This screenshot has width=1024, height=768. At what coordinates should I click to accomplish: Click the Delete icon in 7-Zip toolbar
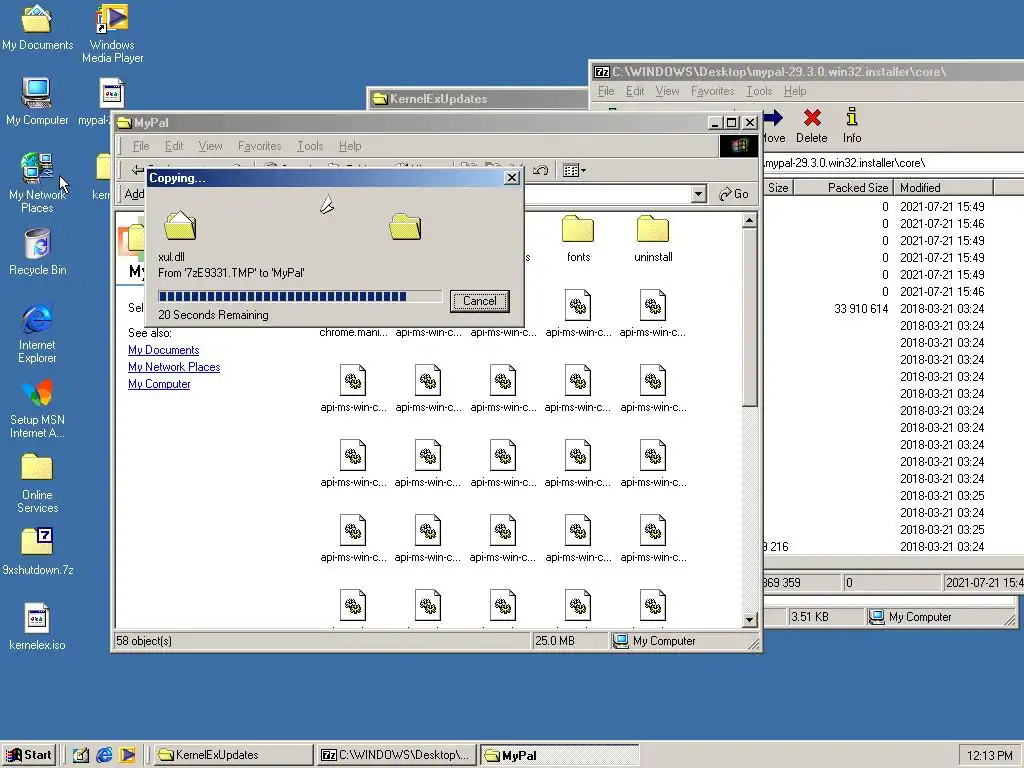pyautogui.click(x=812, y=125)
